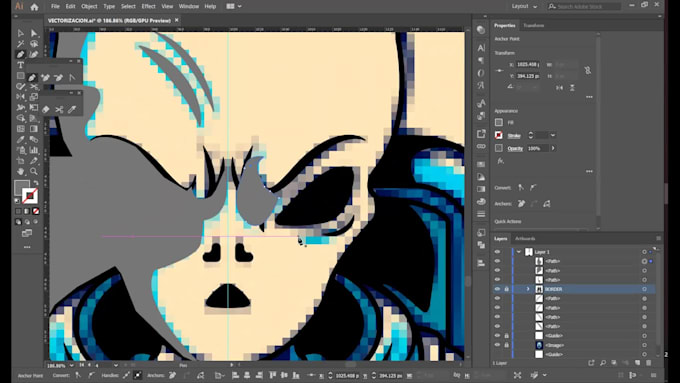Viewport: 680px width, 383px height.
Task: Click the fx effects button
Action: 500,161
